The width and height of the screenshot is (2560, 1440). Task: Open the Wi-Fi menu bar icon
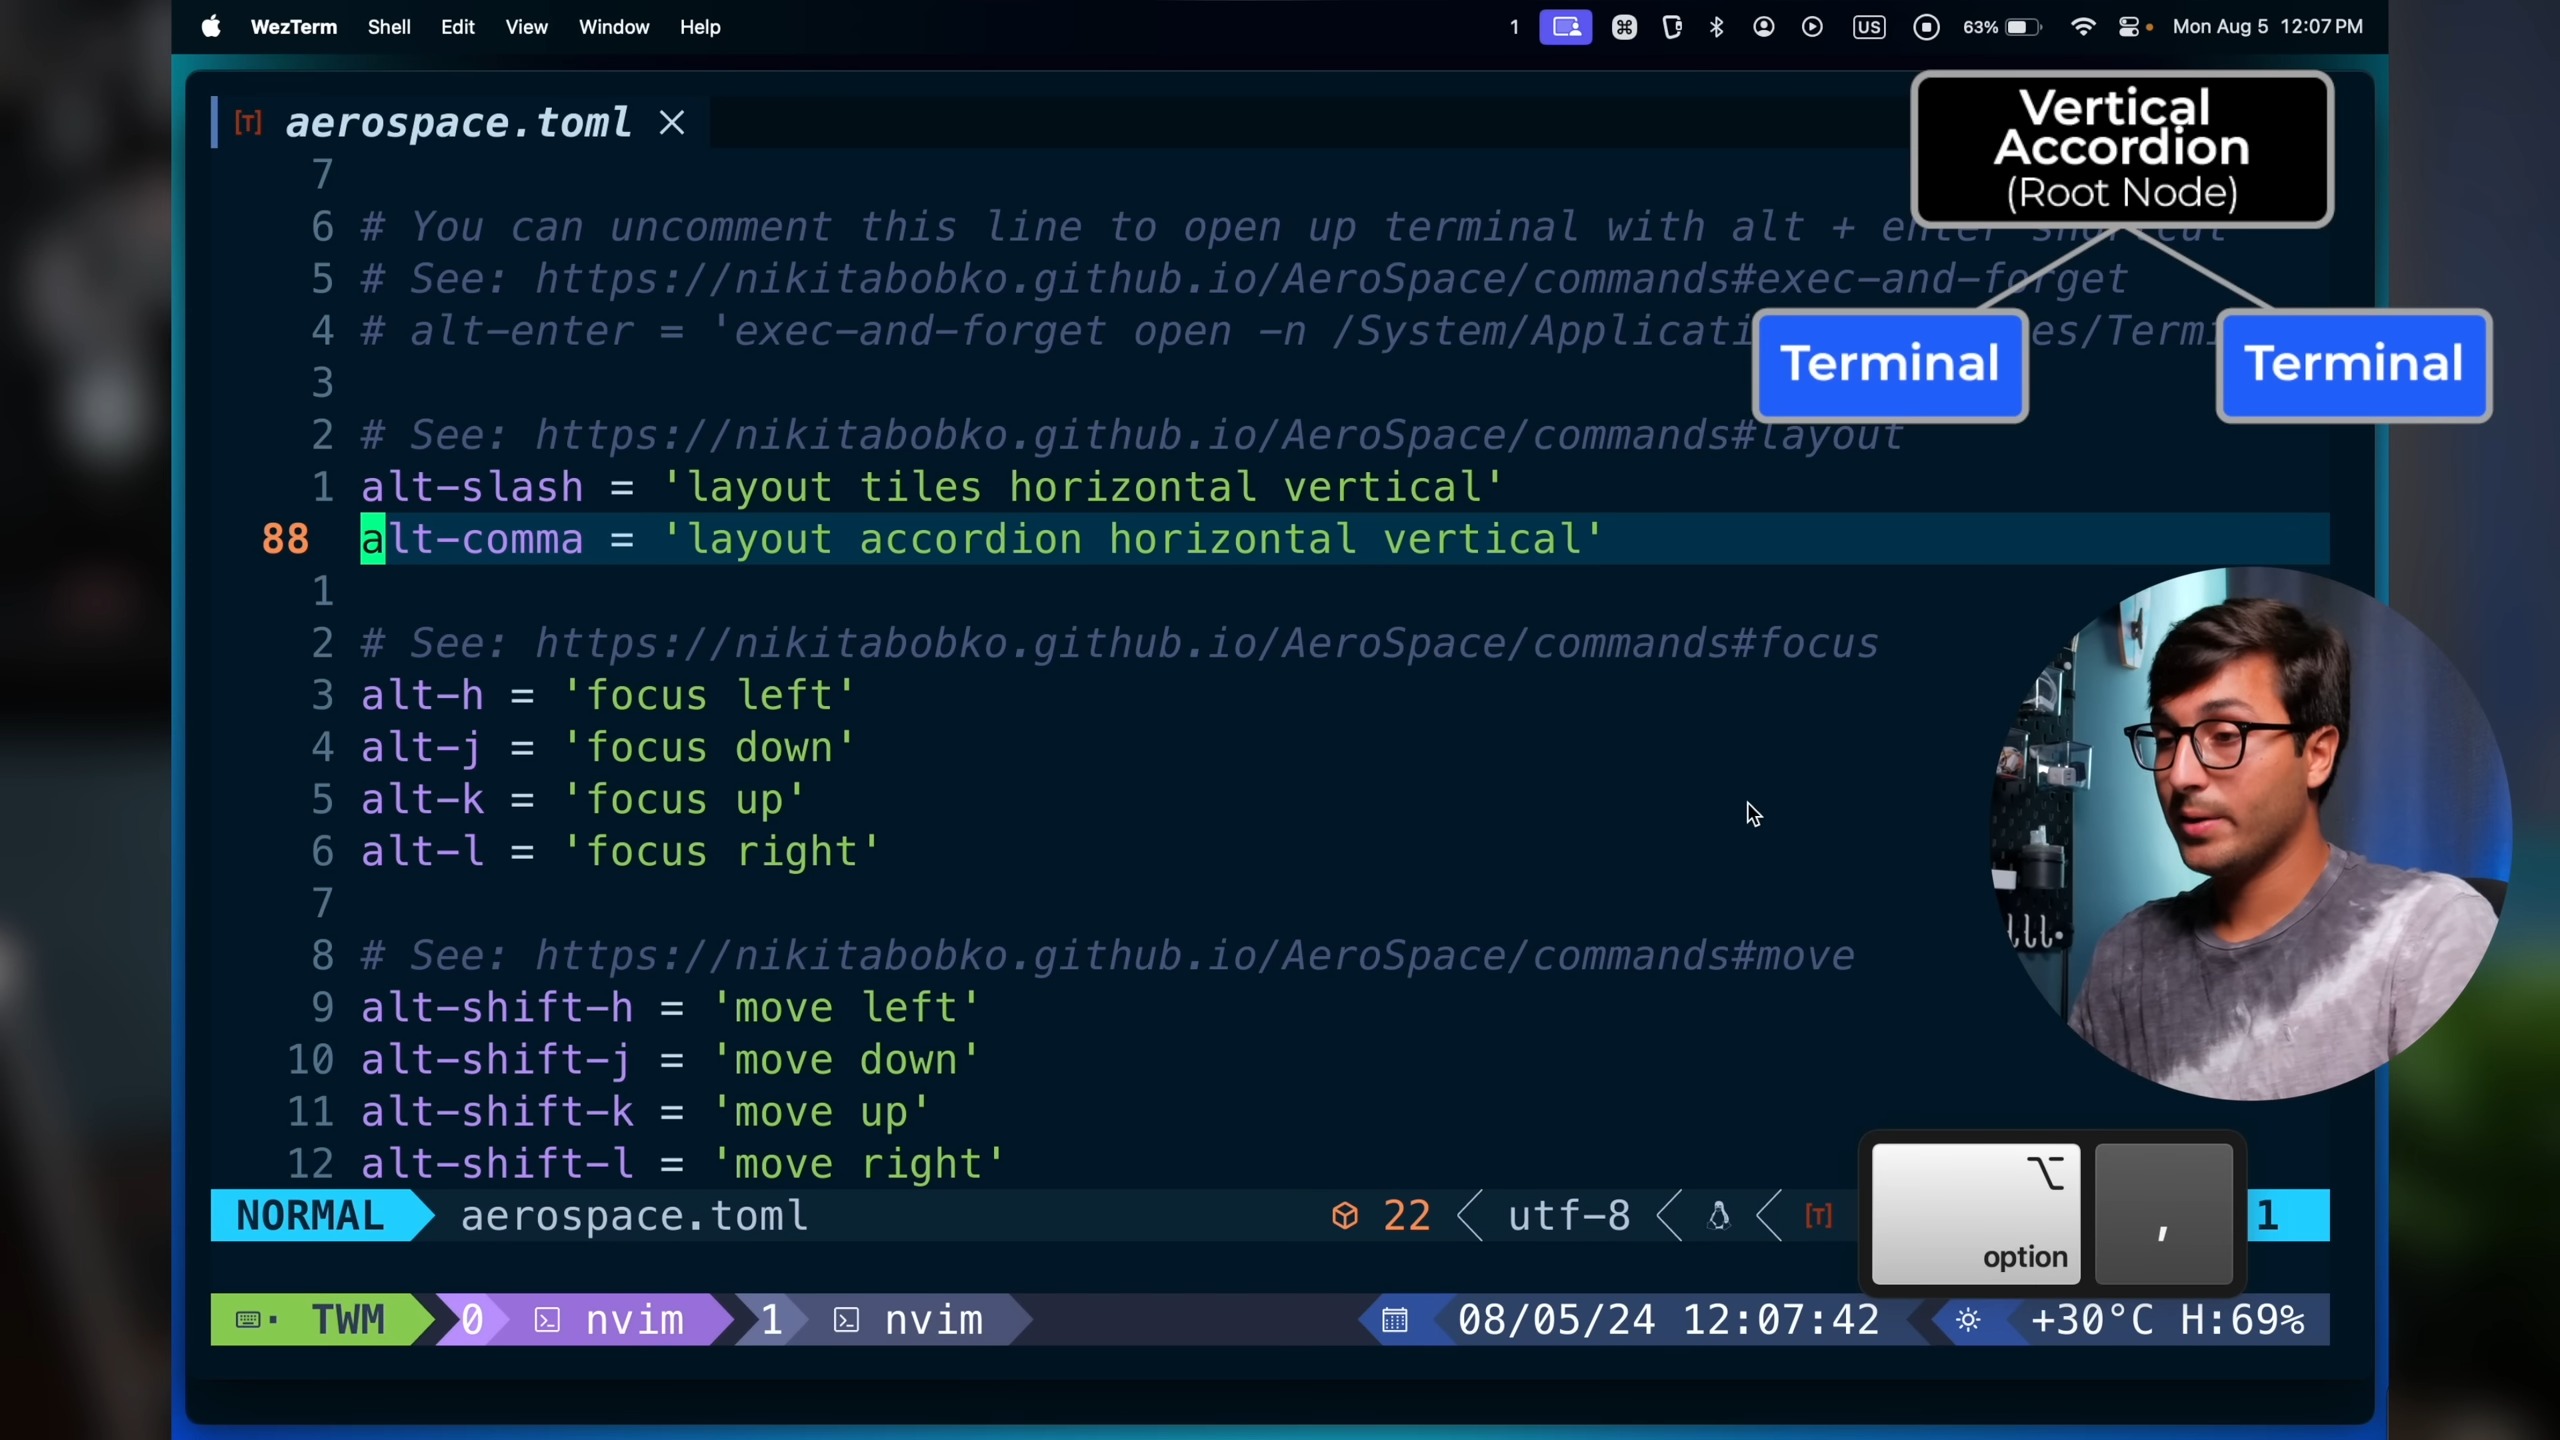coord(2083,27)
